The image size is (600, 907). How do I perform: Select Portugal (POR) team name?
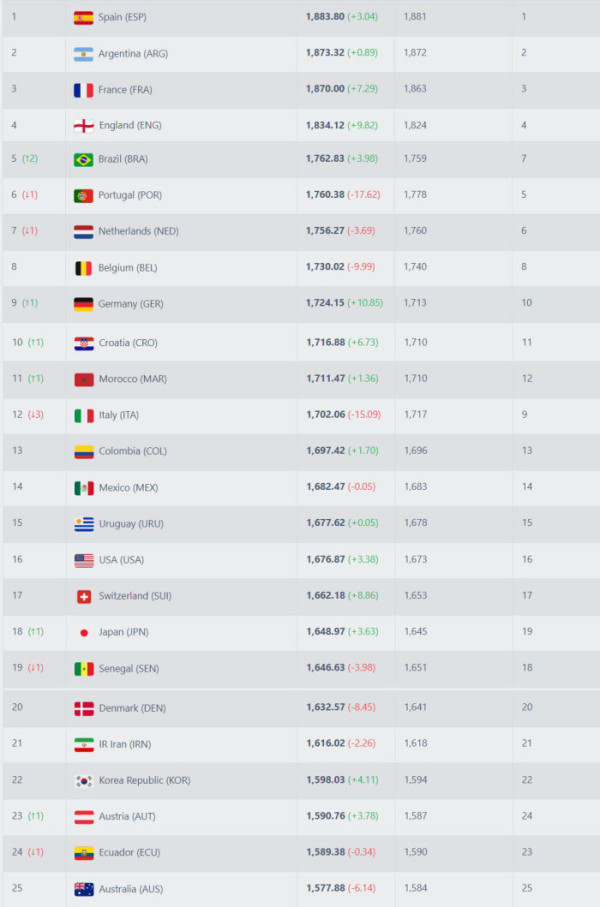point(130,195)
